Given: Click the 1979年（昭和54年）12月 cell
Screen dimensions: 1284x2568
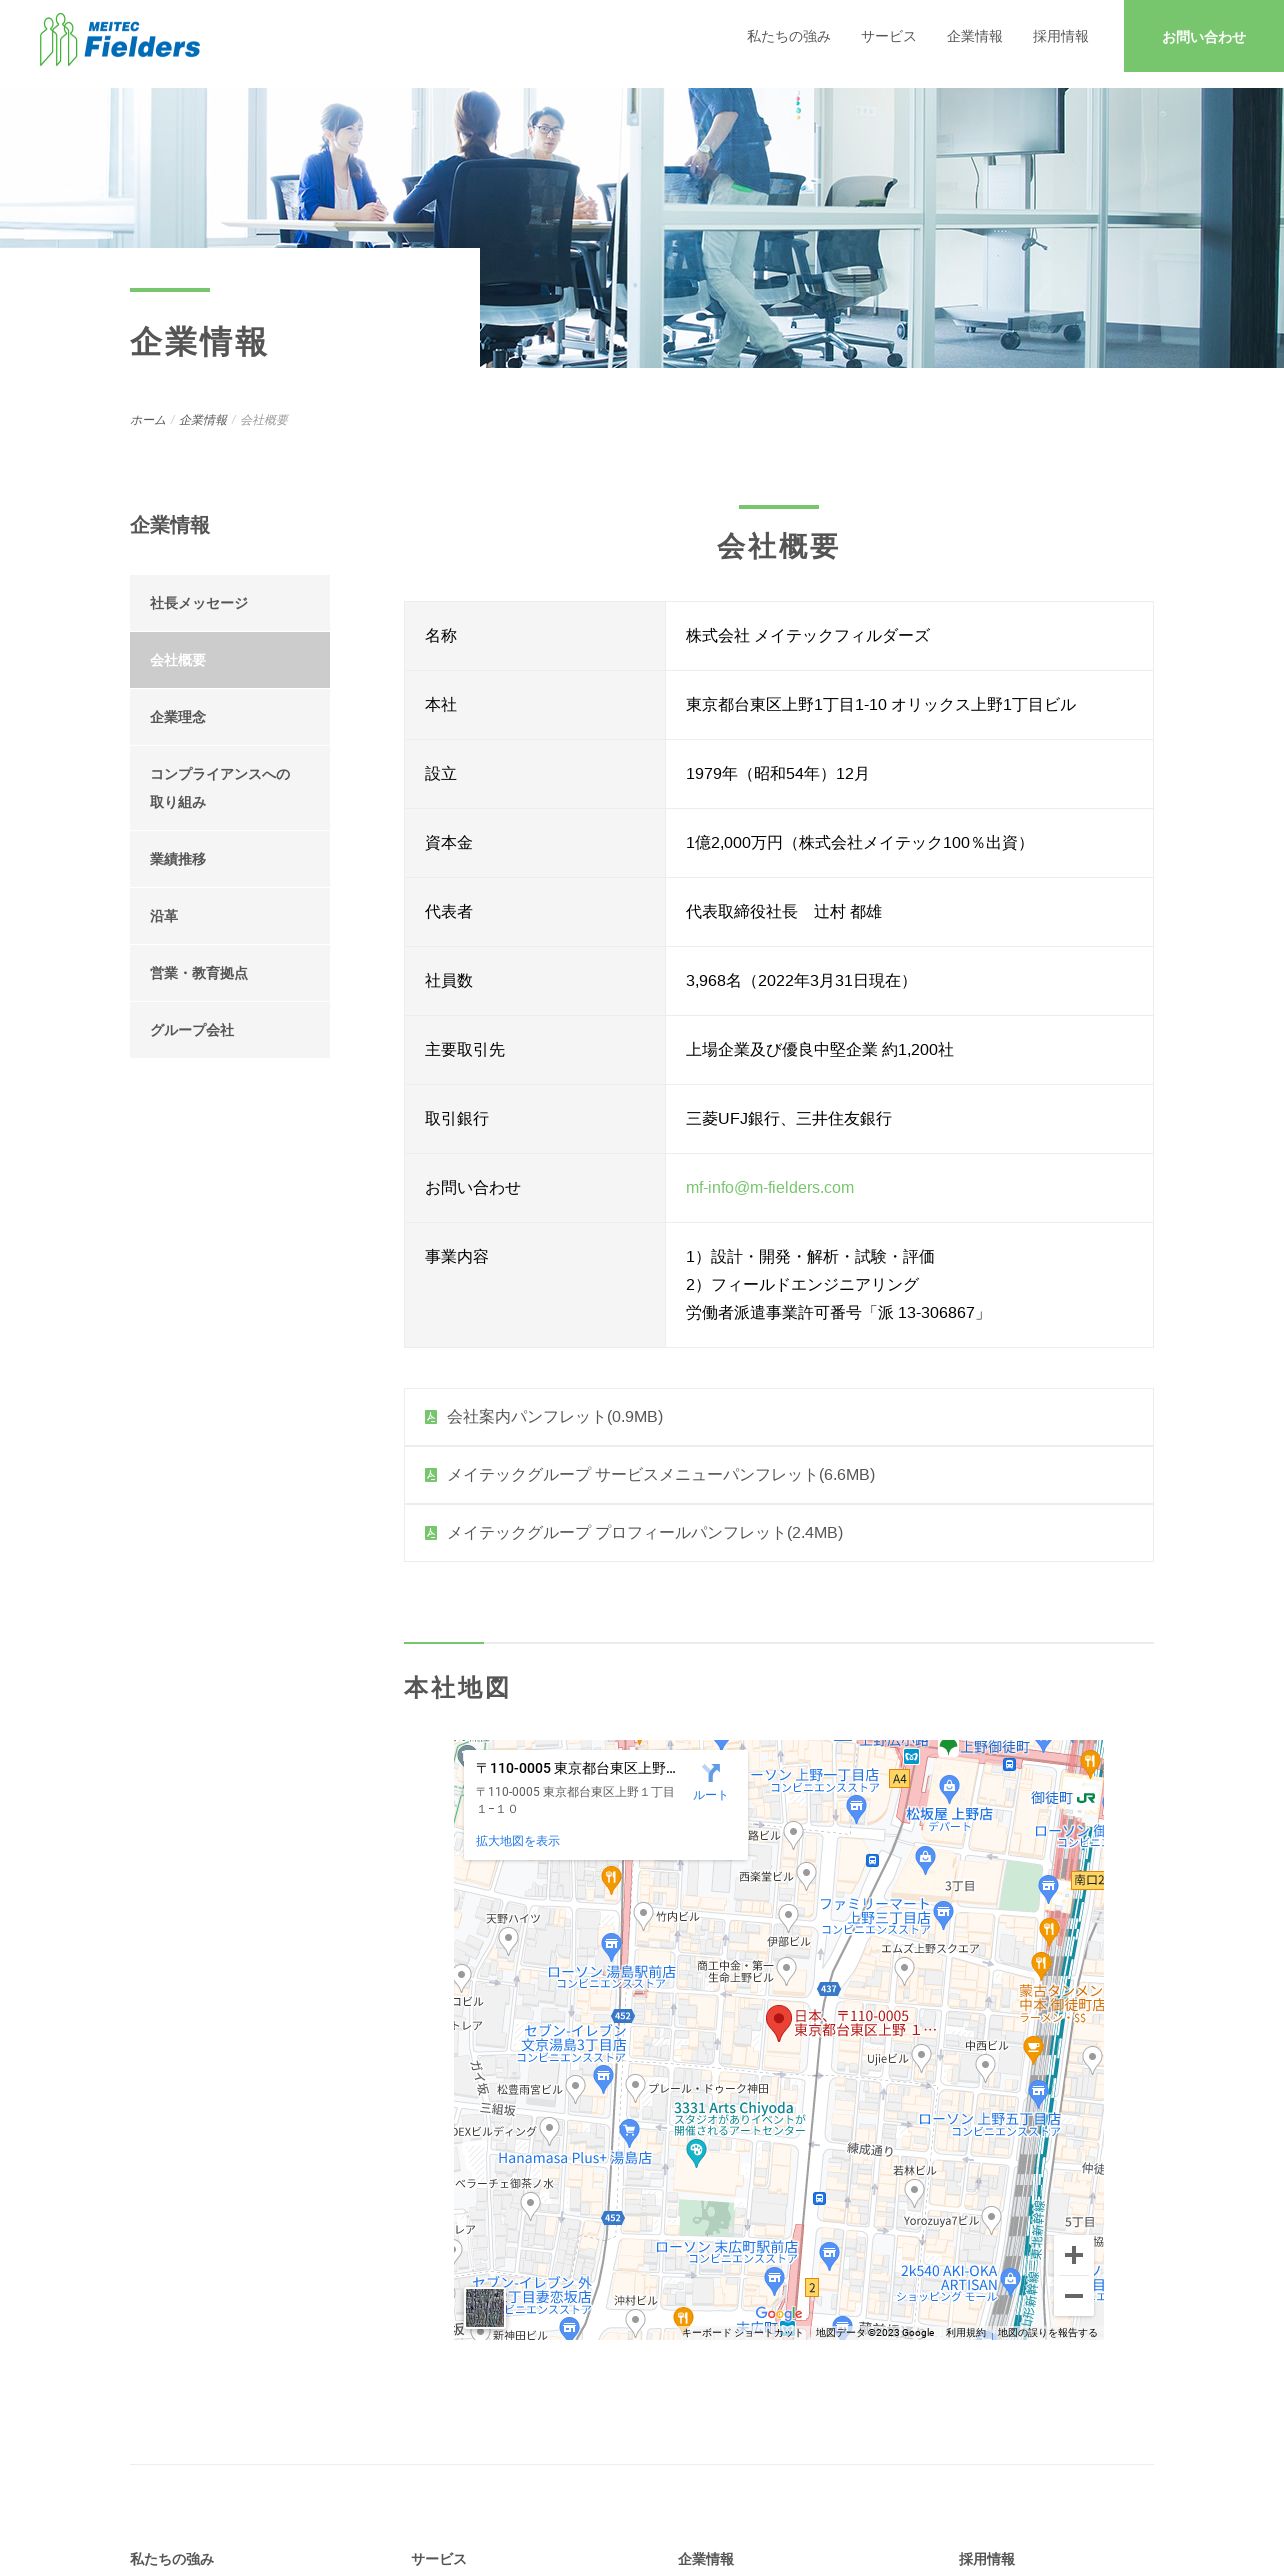Looking at the screenshot, I should (x=909, y=774).
